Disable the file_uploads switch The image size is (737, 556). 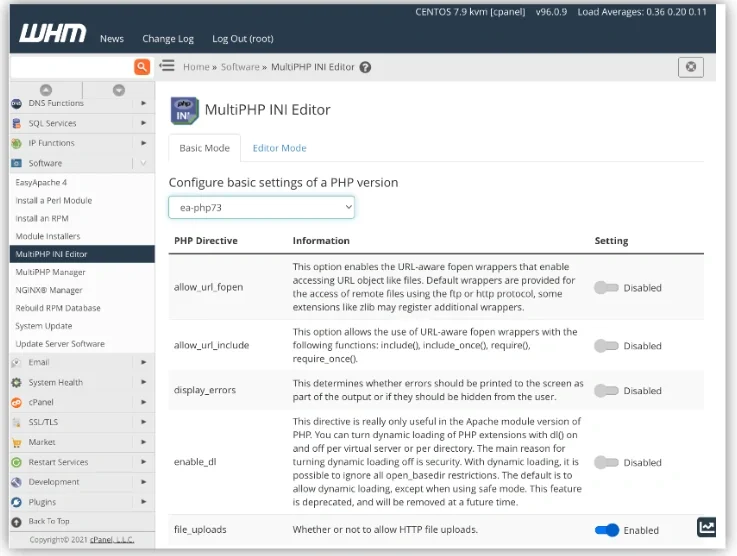pos(607,530)
